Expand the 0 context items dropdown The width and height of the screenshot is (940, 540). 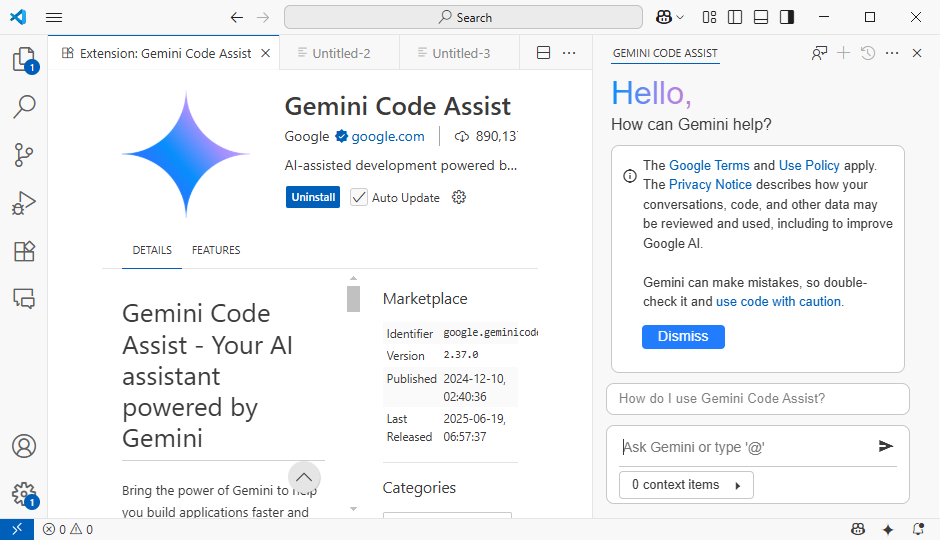tap(686, 485)
